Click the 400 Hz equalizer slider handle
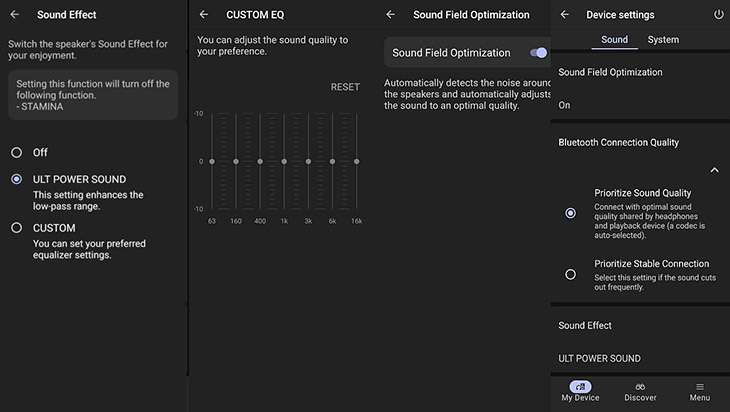Viewport: 730px width, 412px height. click(x=260, y=162)
